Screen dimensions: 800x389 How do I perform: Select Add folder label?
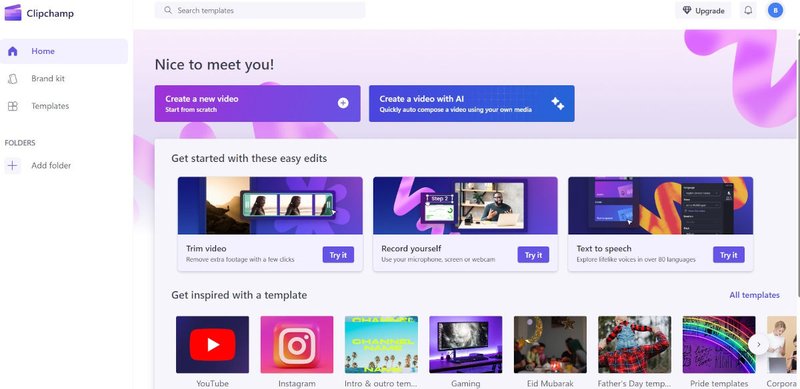[51, 165]
